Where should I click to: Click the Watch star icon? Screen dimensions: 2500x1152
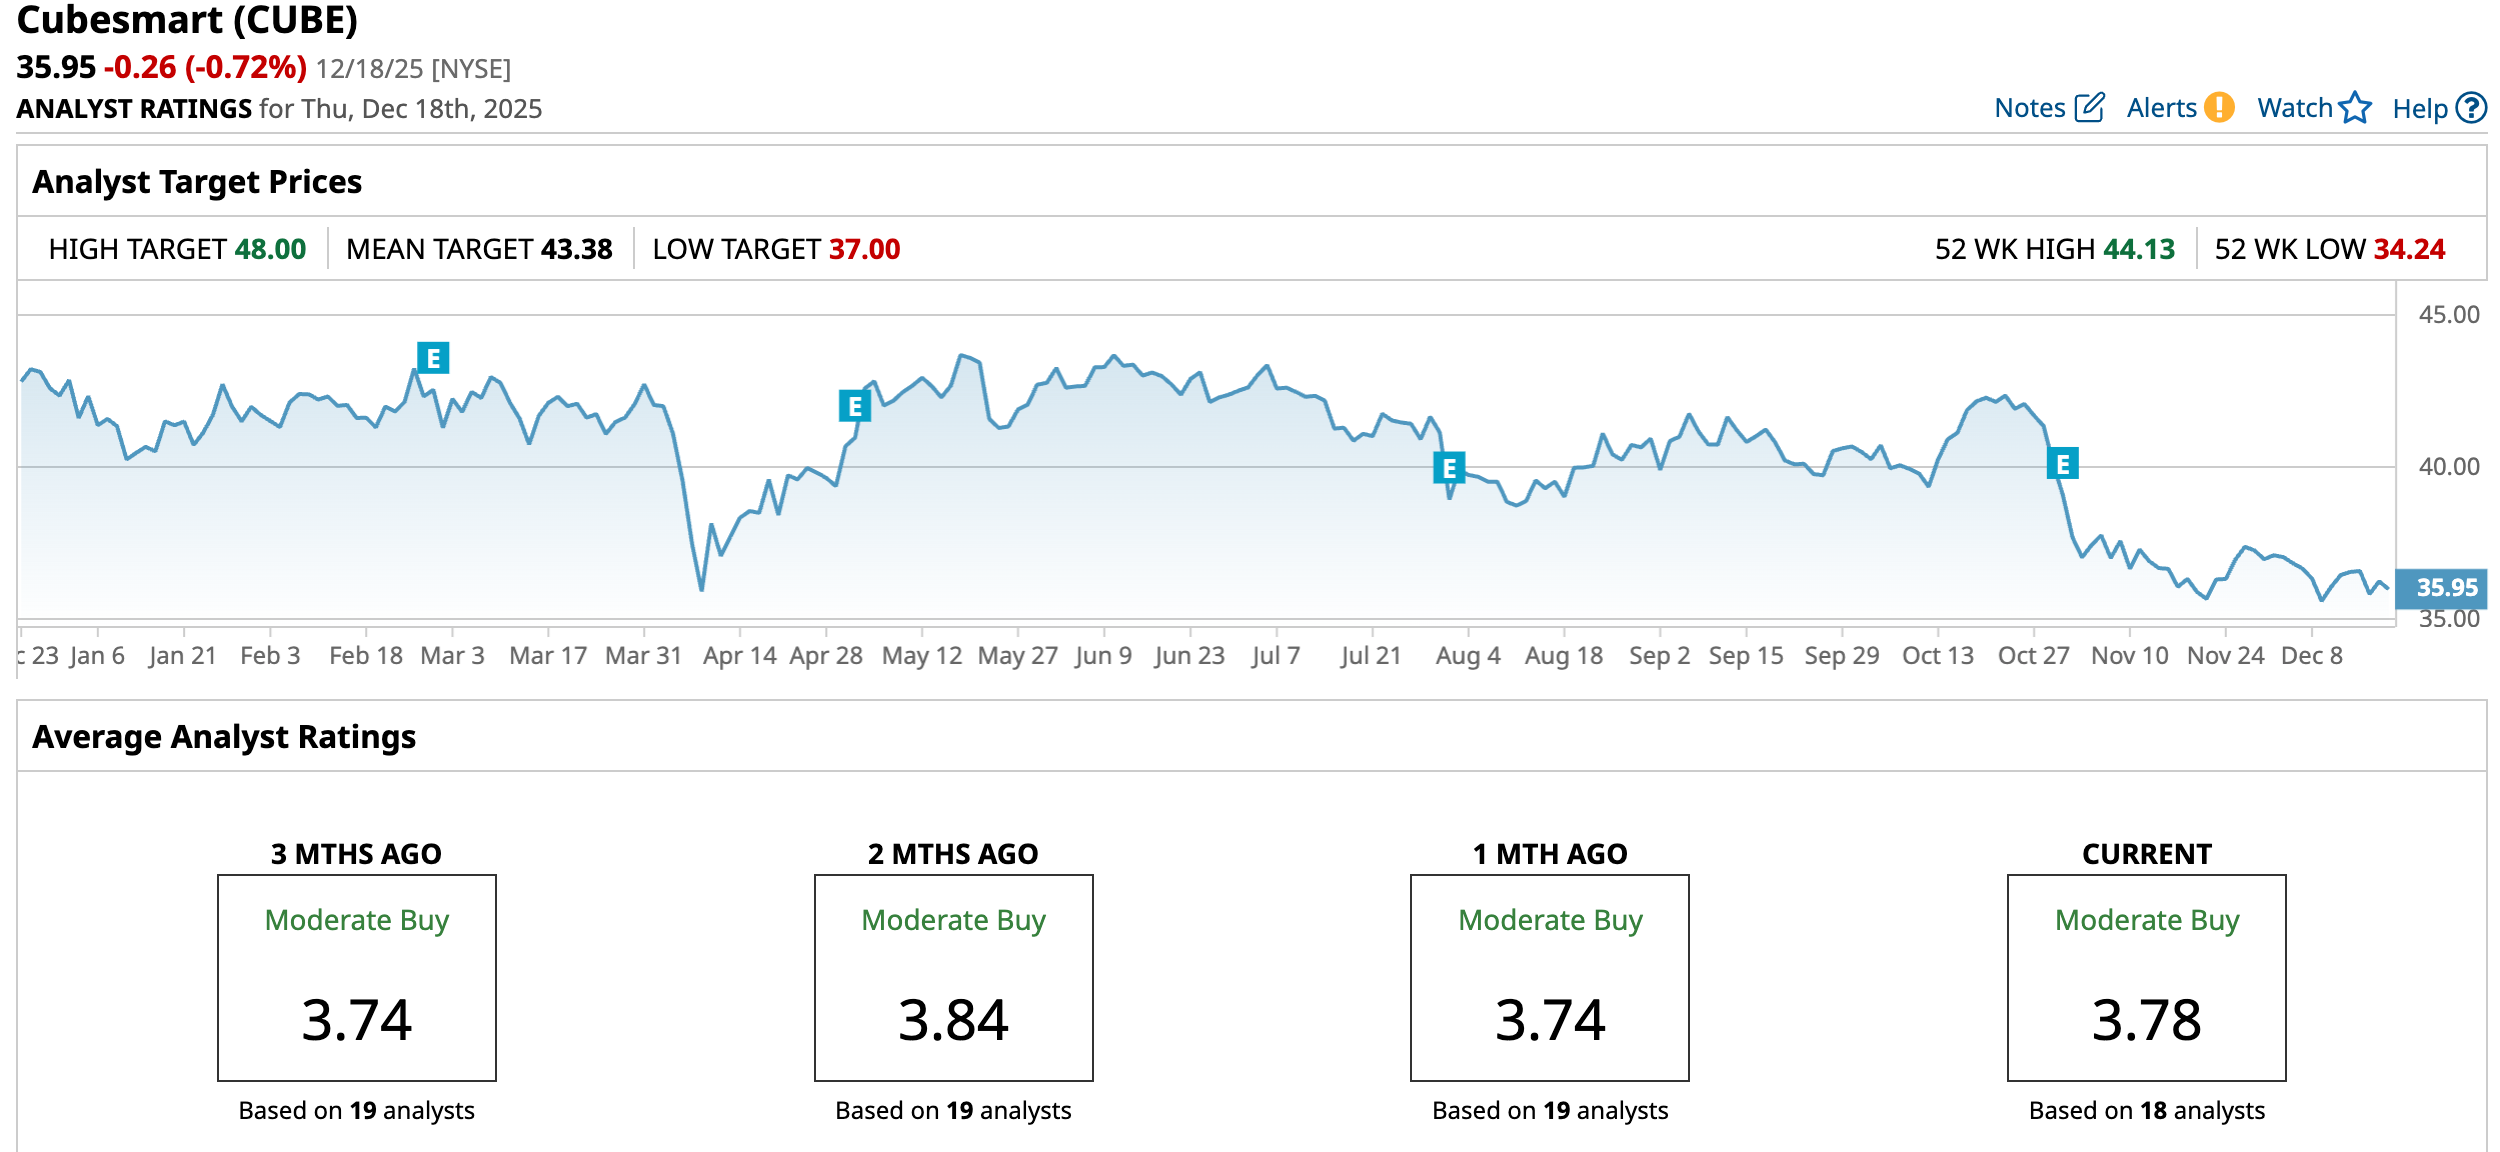(2355, 107)
